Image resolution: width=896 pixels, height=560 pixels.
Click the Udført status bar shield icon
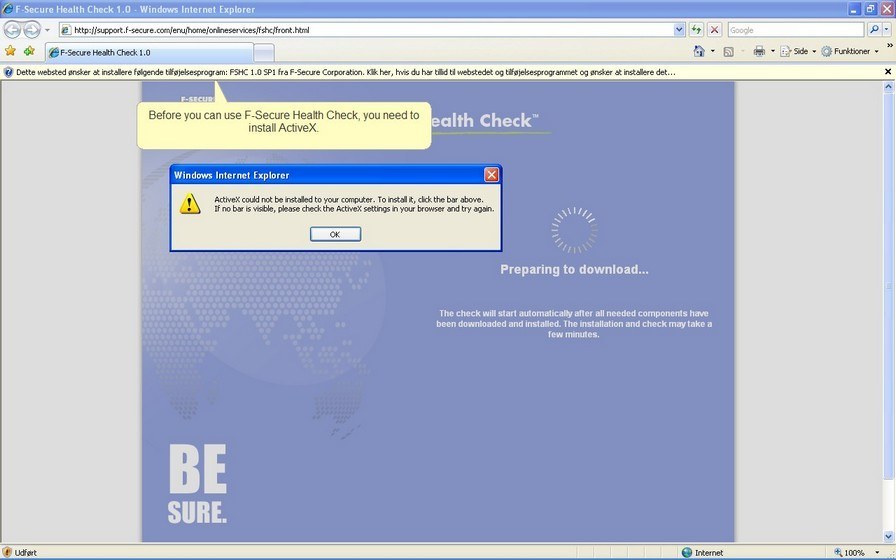point(7,553)
